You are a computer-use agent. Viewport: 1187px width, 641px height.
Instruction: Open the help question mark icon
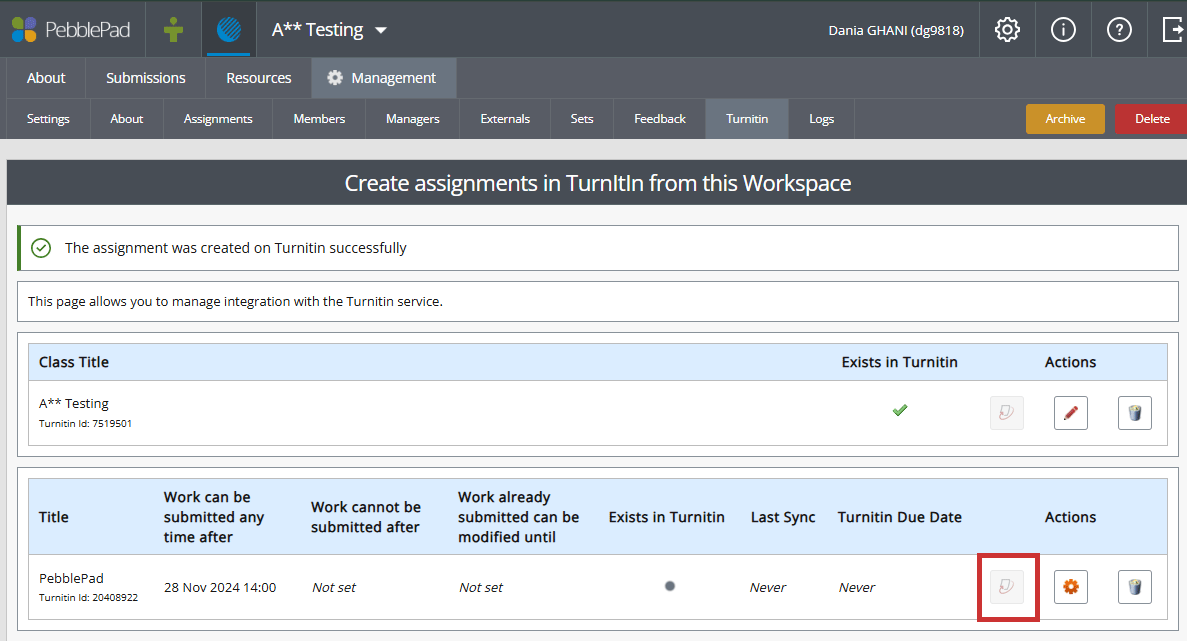tap(1119, 30)
